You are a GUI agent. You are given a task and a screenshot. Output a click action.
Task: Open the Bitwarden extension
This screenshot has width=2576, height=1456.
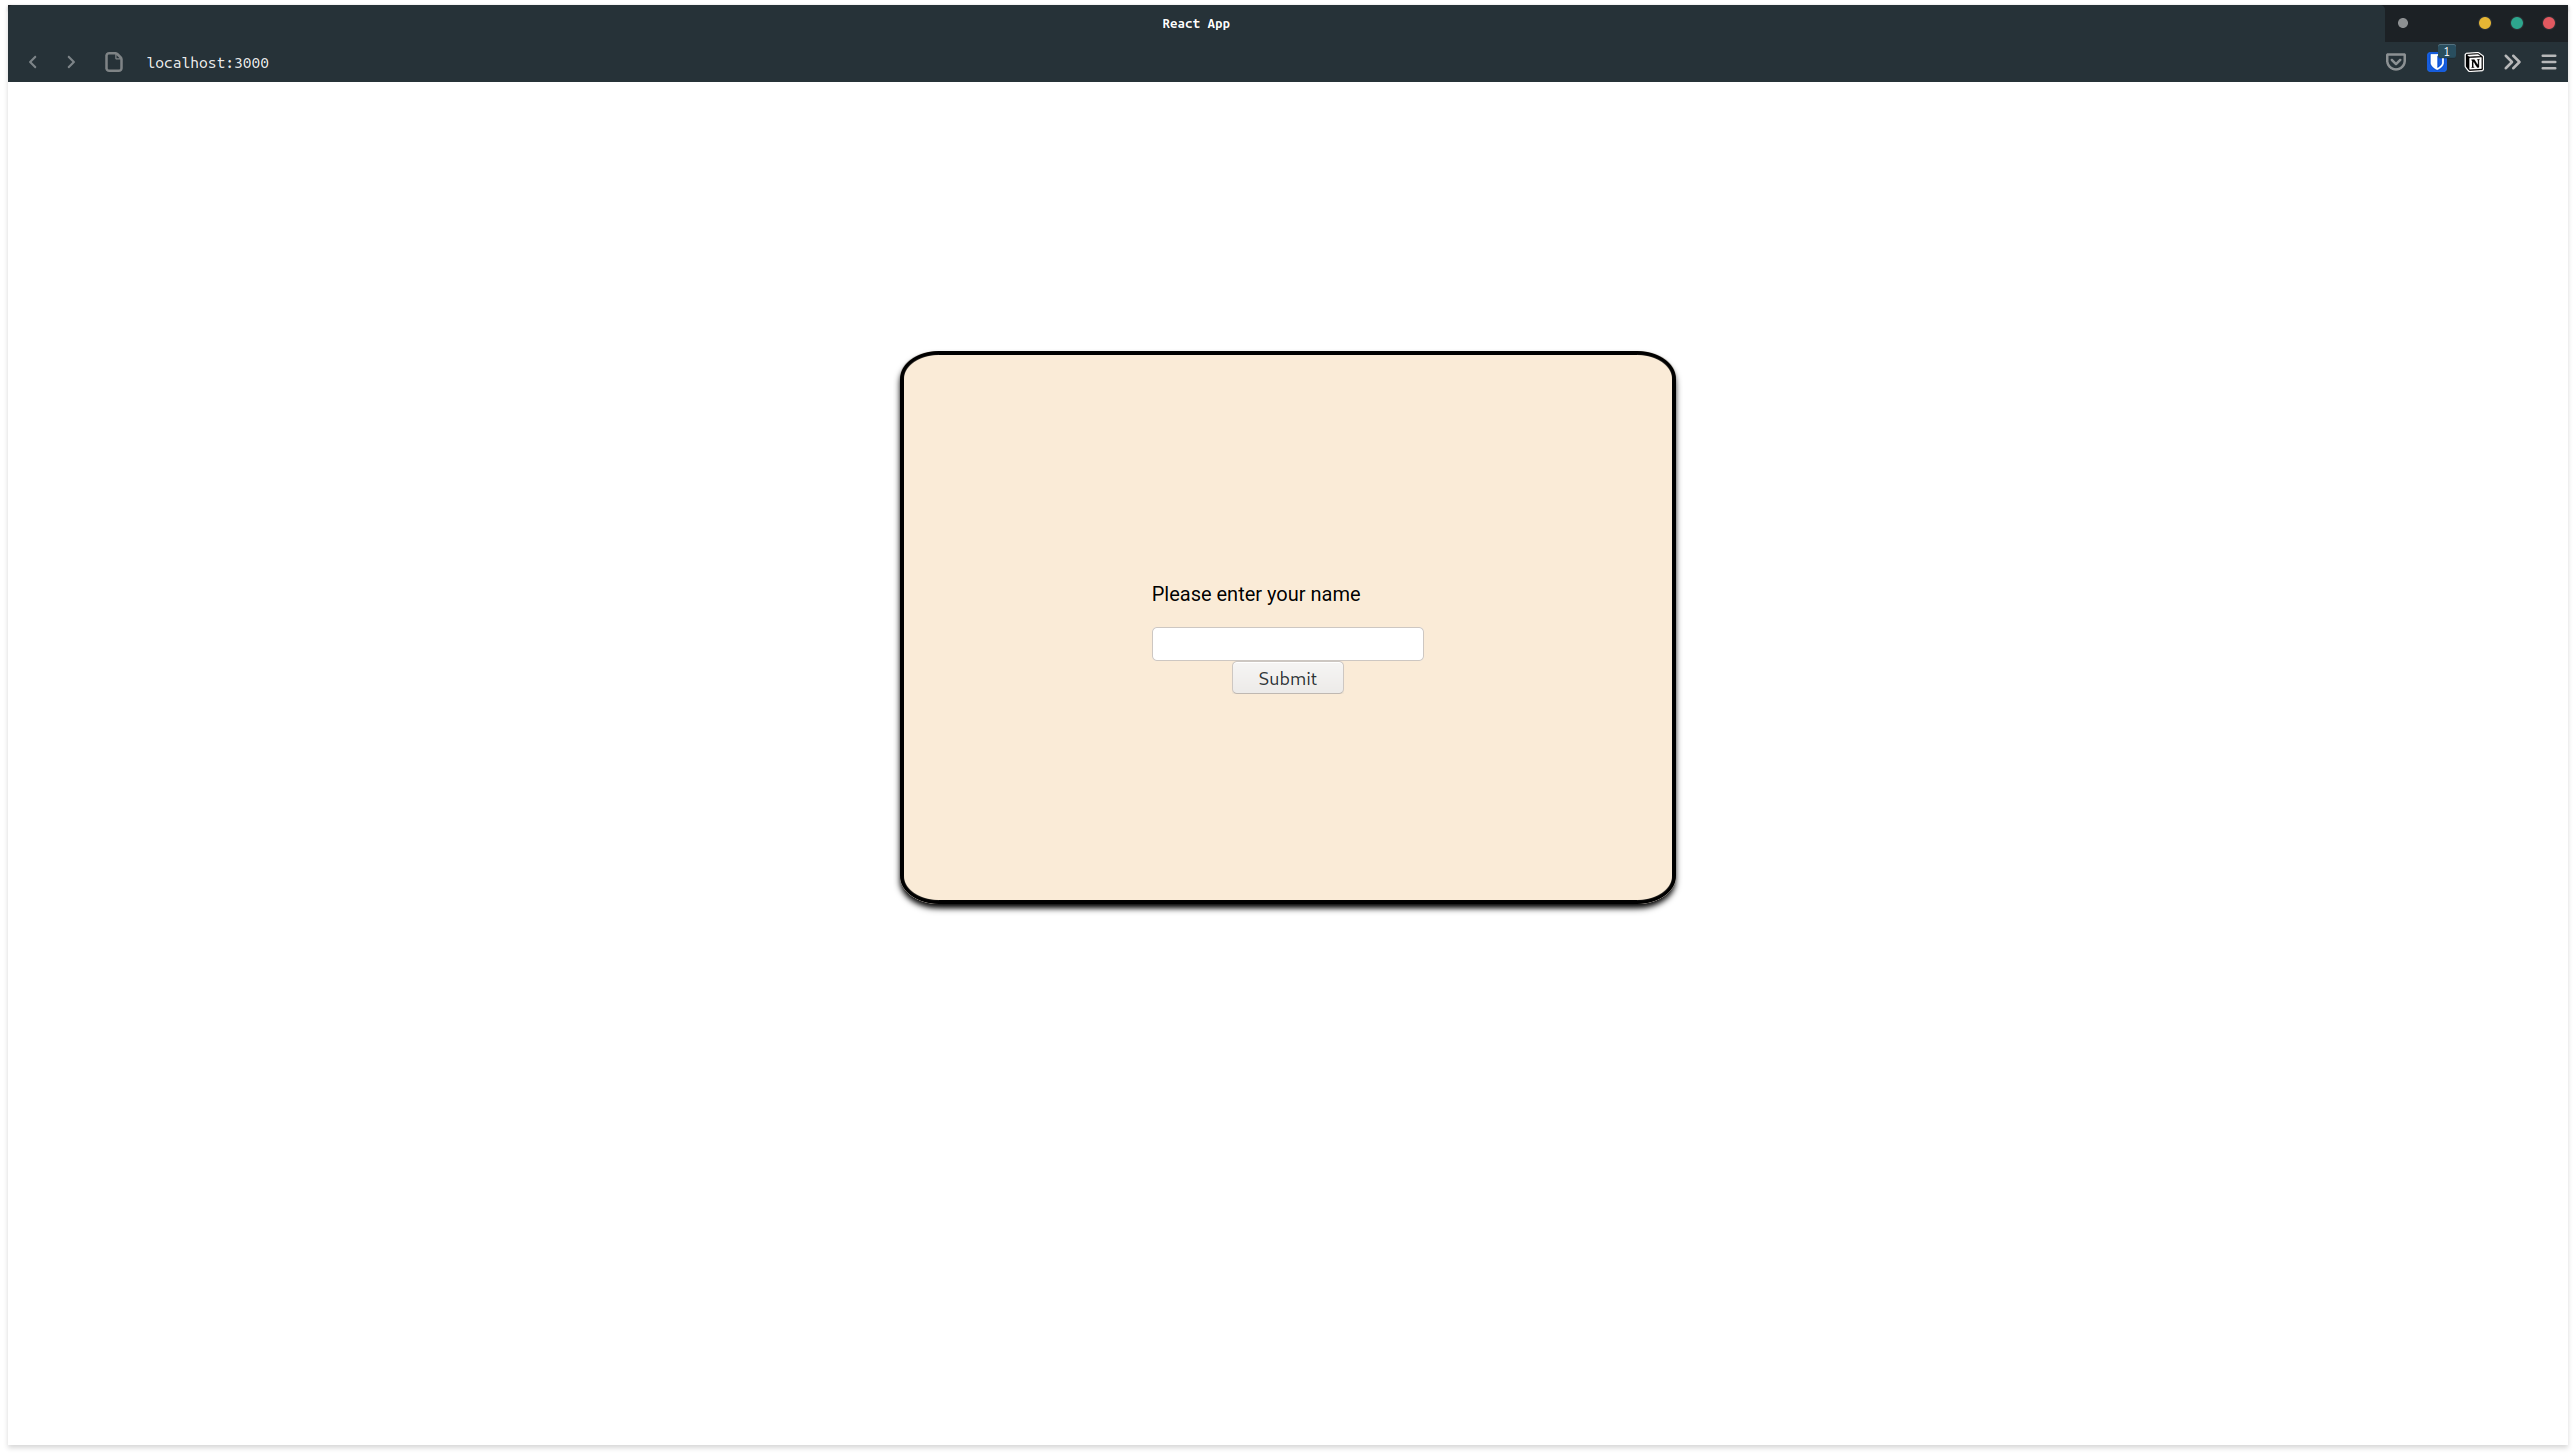(2435, 63)
